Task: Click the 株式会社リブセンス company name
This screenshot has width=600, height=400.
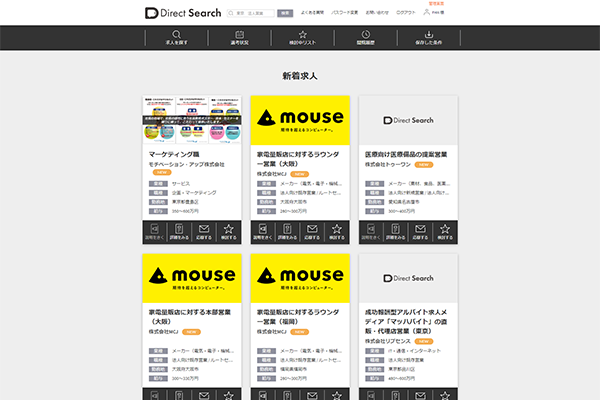Action: (388, 341)
